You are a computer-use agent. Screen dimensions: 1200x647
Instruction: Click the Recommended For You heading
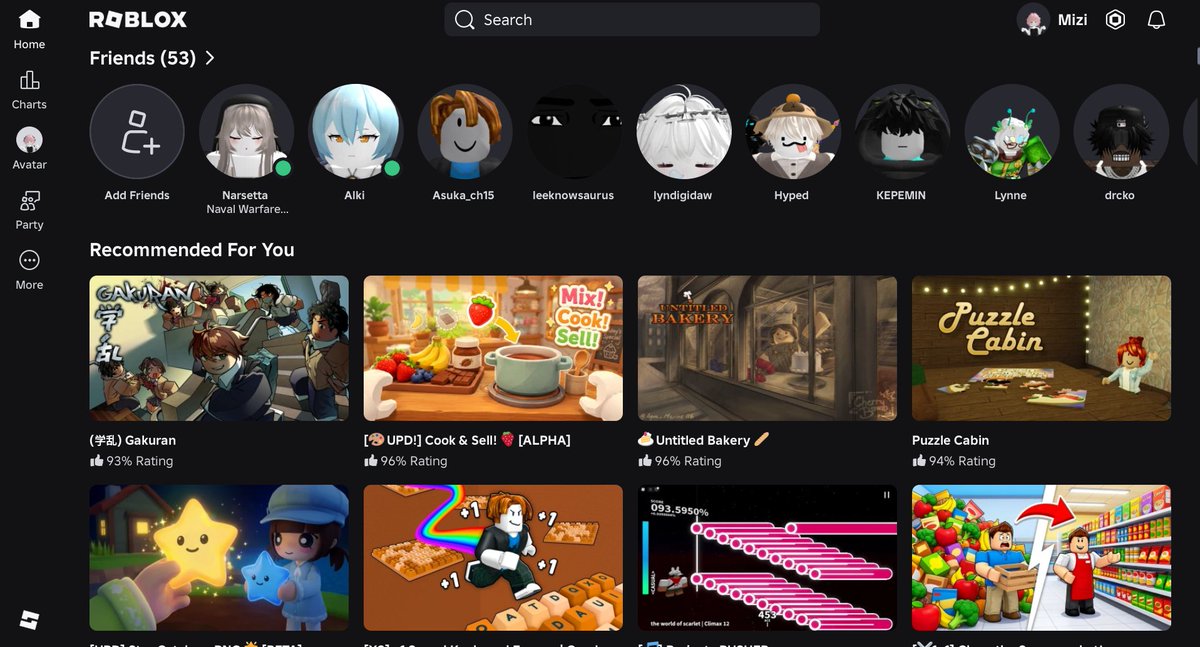coord(192,250)
